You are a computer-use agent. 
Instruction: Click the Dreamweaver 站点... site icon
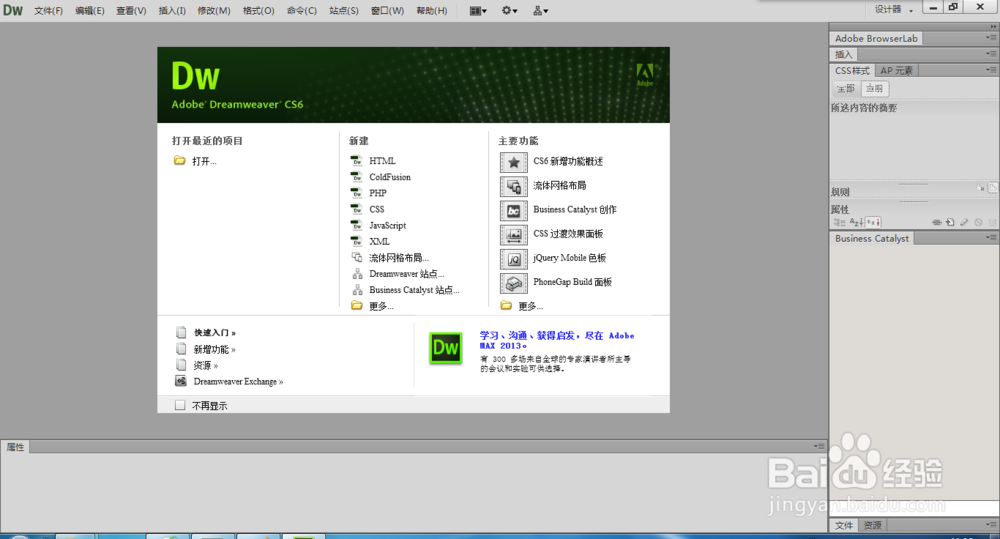[357, 274]
